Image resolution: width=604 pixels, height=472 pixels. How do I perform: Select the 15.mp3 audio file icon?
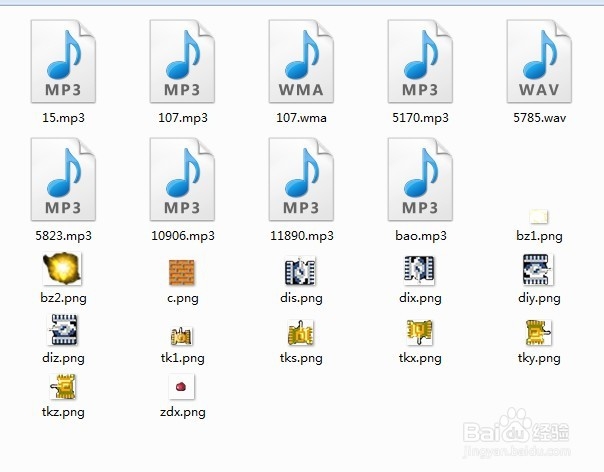(x=63, y=62)
